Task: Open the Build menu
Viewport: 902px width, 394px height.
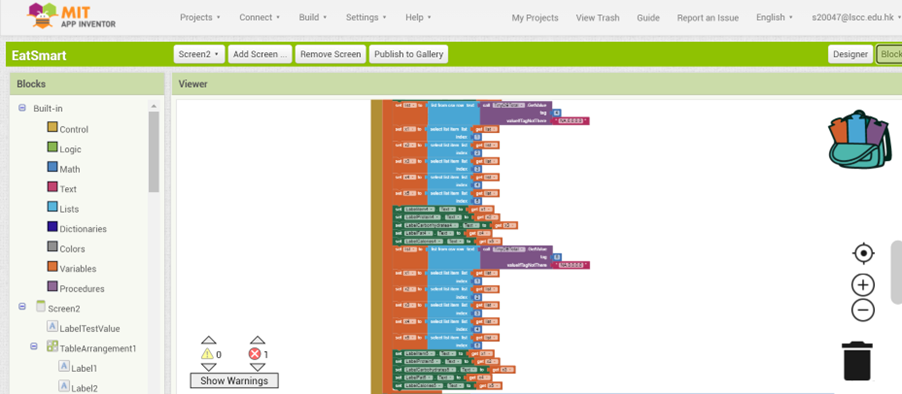Action: [313, 17]
